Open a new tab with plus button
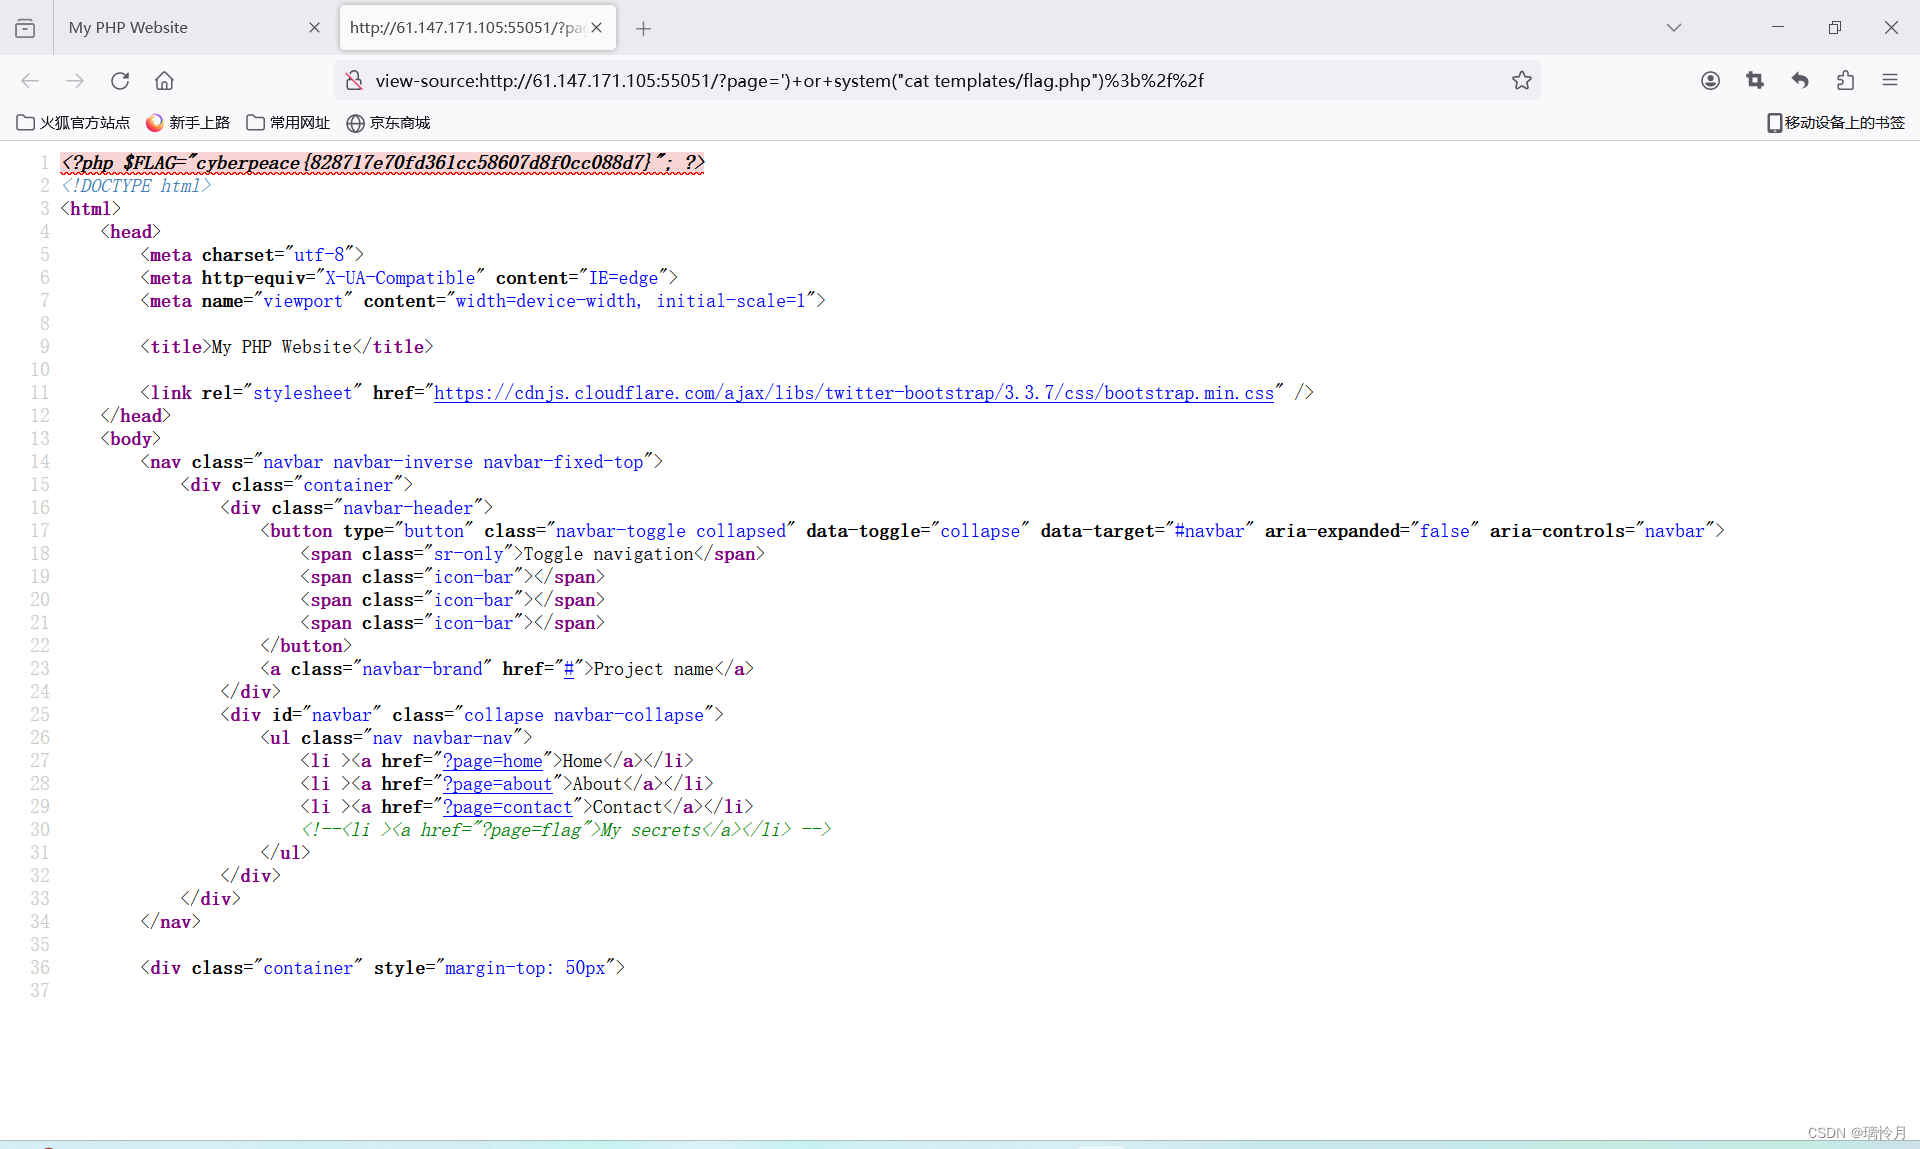1920x1149 pixels. point(643,29)
